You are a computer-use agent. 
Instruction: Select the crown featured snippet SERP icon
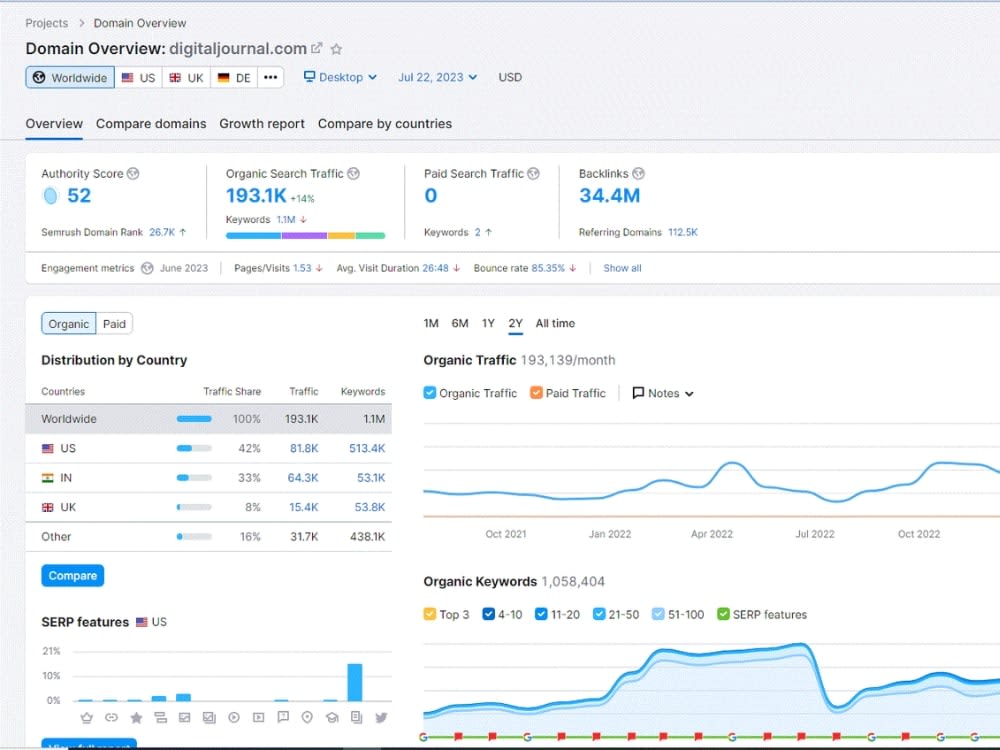click(x=87, y=717)
